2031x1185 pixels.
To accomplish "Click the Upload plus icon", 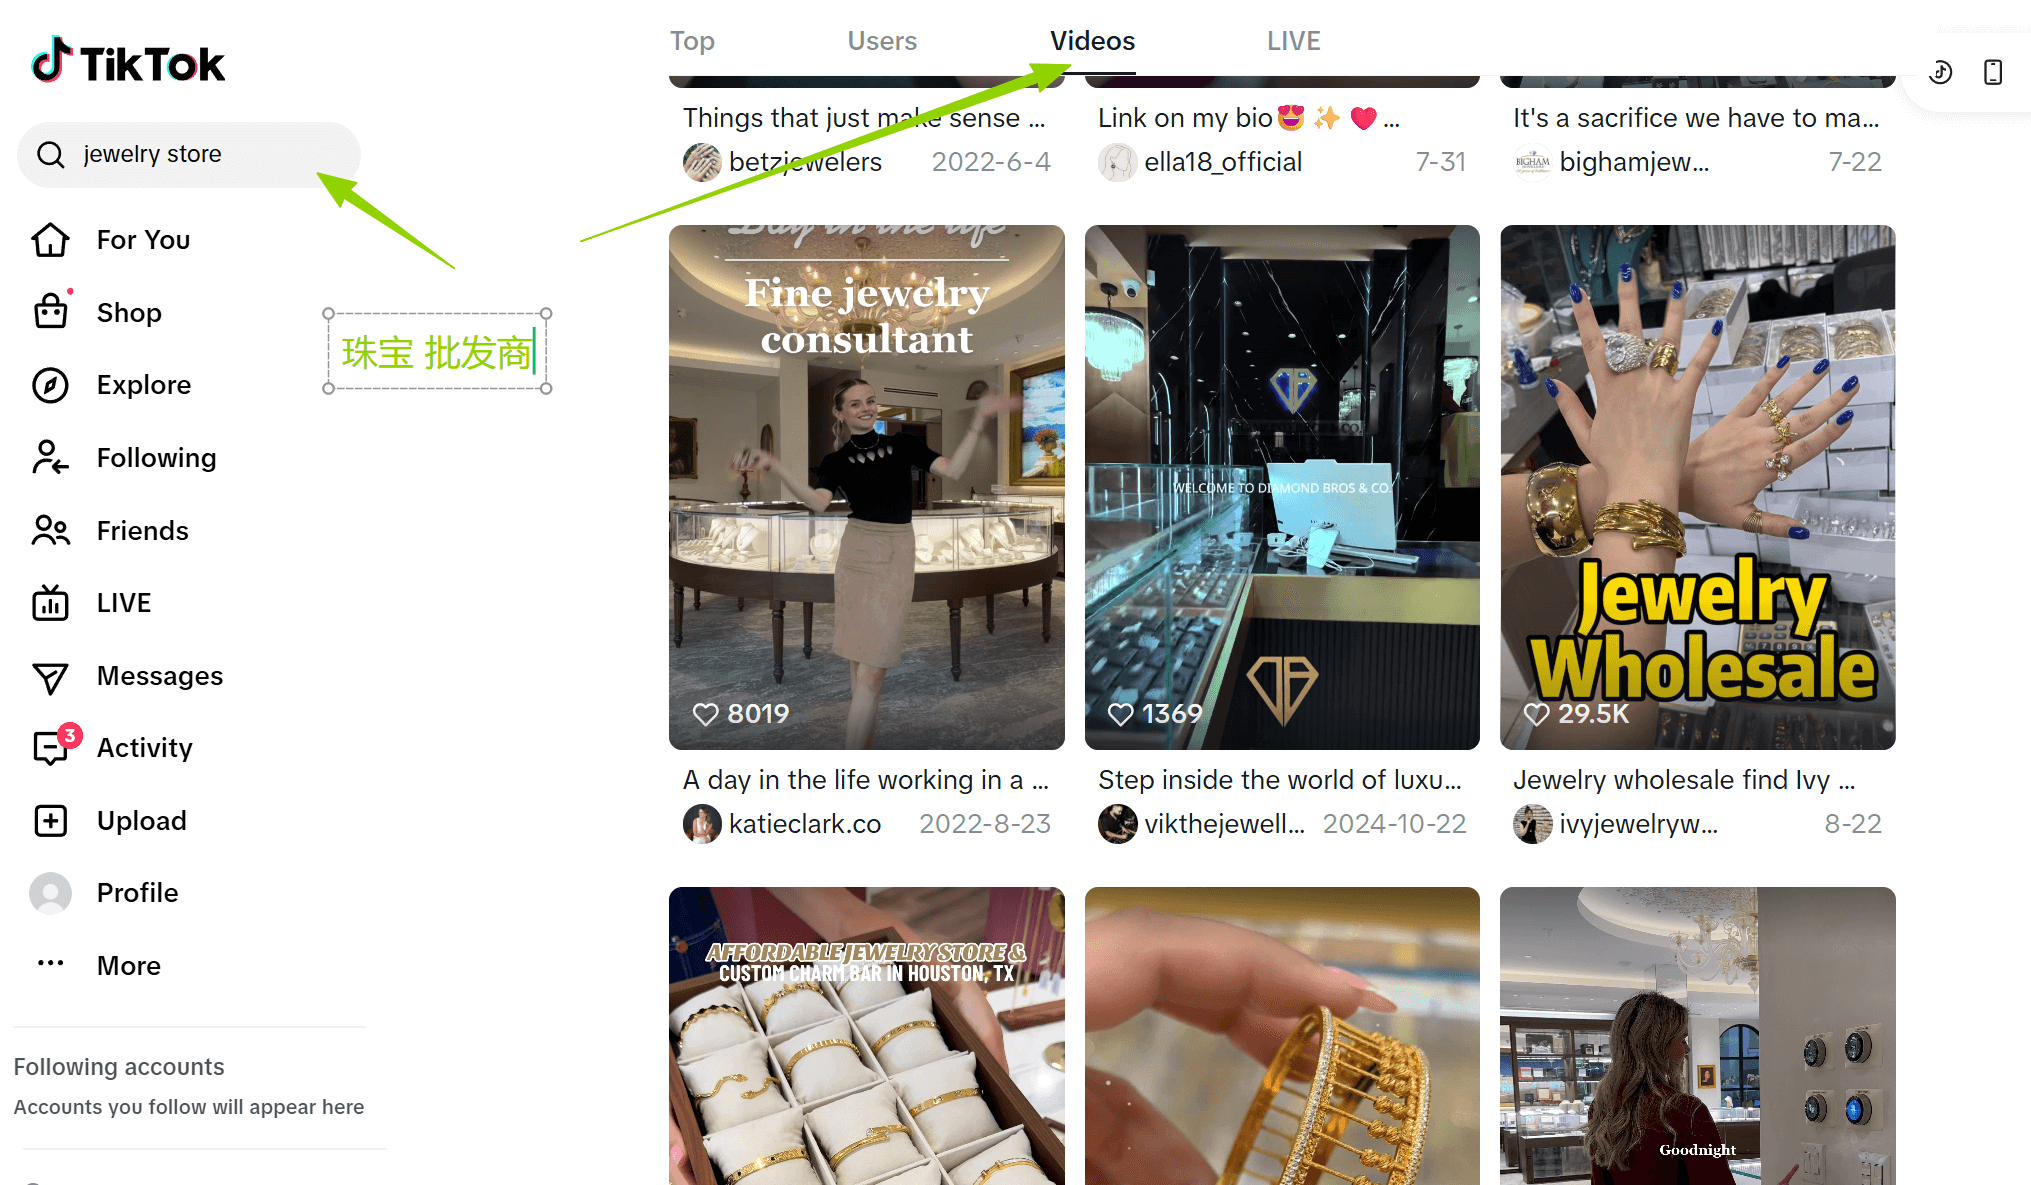I will click(x=51, y=821).
